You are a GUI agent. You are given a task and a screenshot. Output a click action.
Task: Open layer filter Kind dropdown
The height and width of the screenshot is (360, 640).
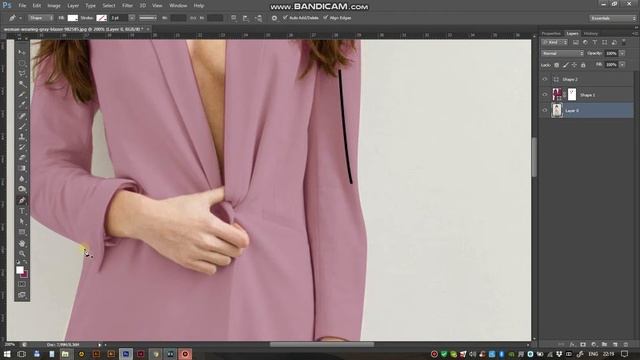pyautogui.click(x=554, y=42)
